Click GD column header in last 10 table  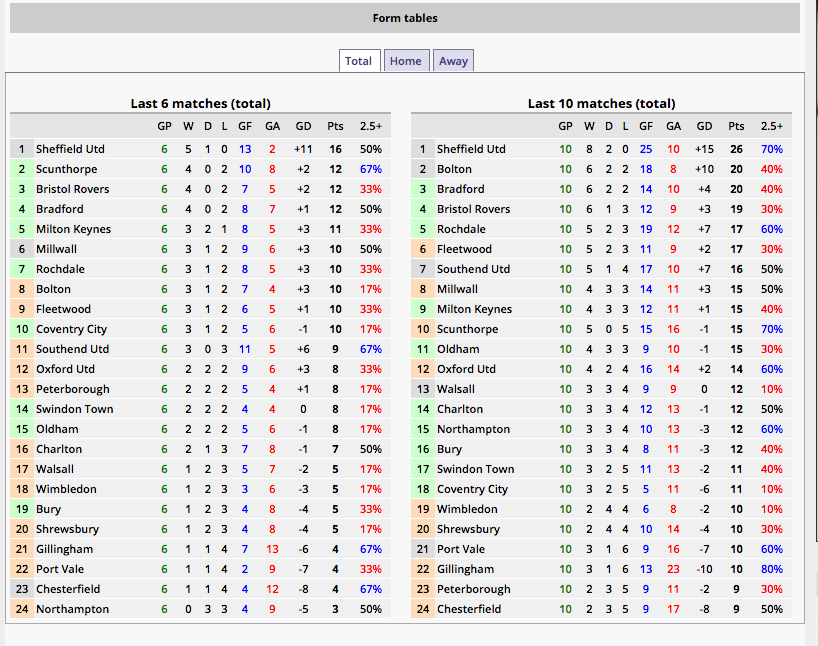pyautogui.click(x=704, y=126)
